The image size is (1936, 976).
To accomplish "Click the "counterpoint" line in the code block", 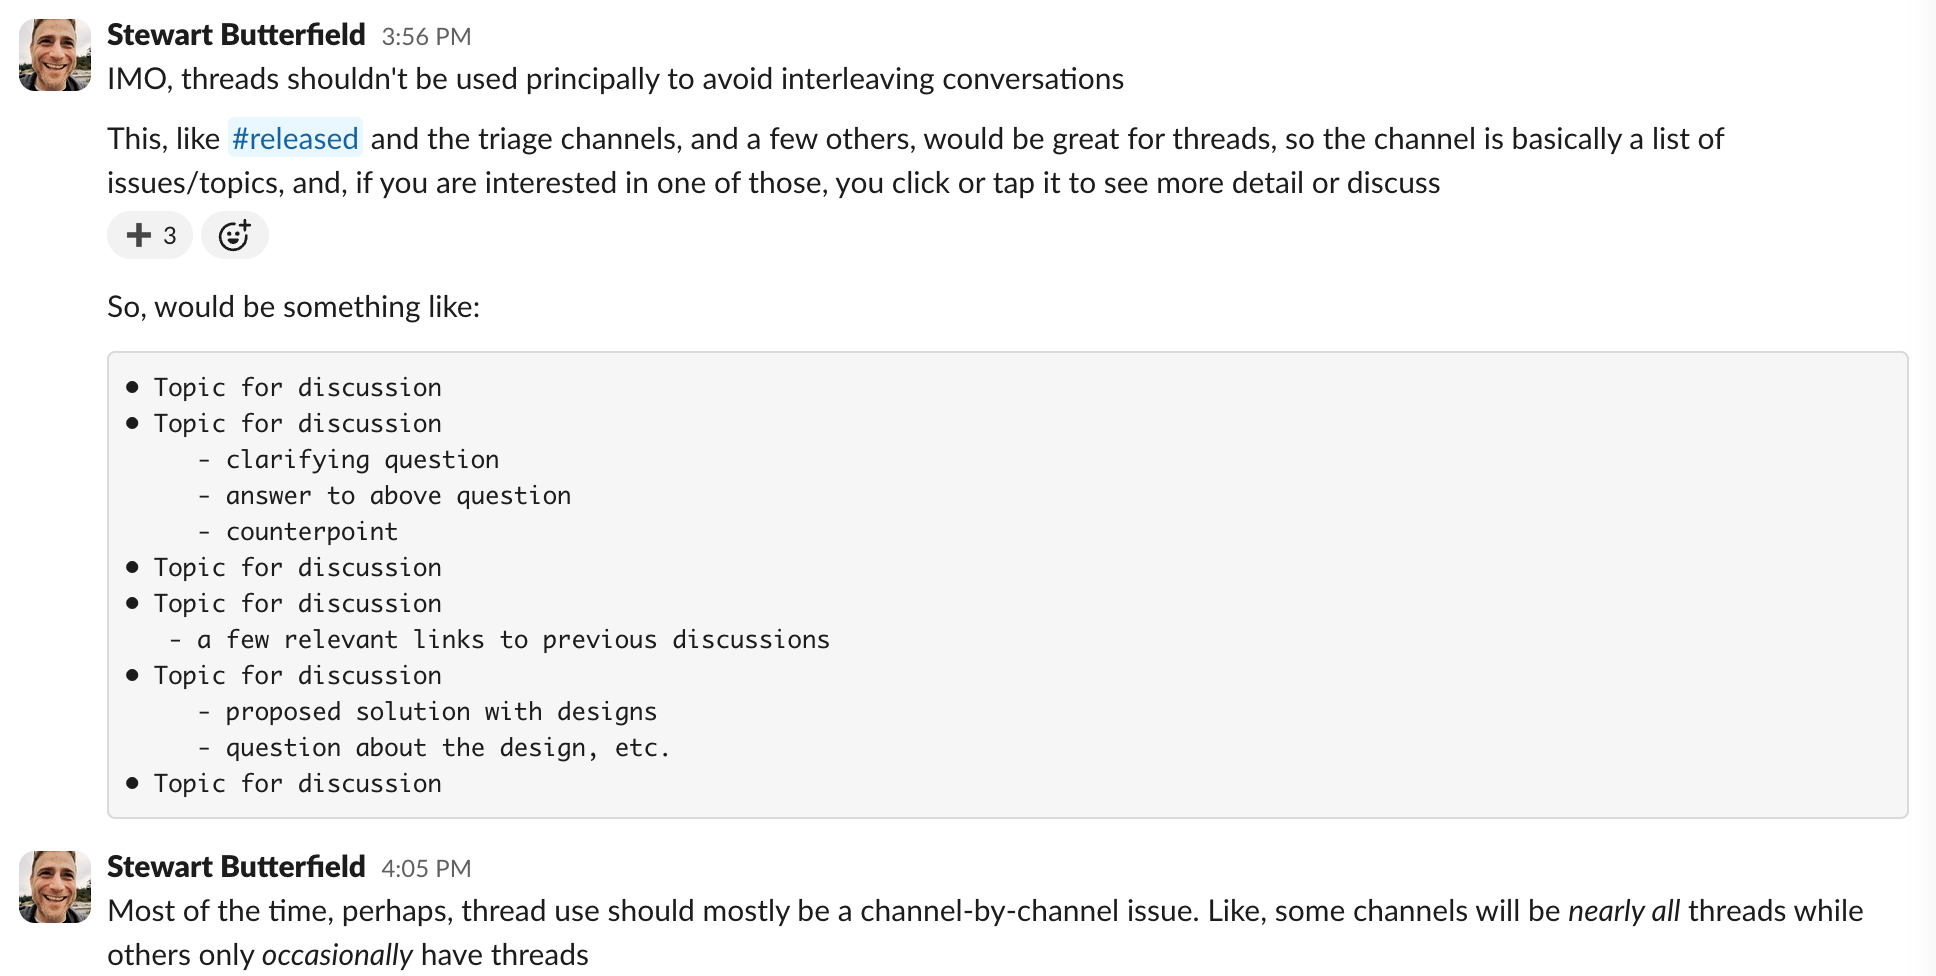I will [311, 532].
